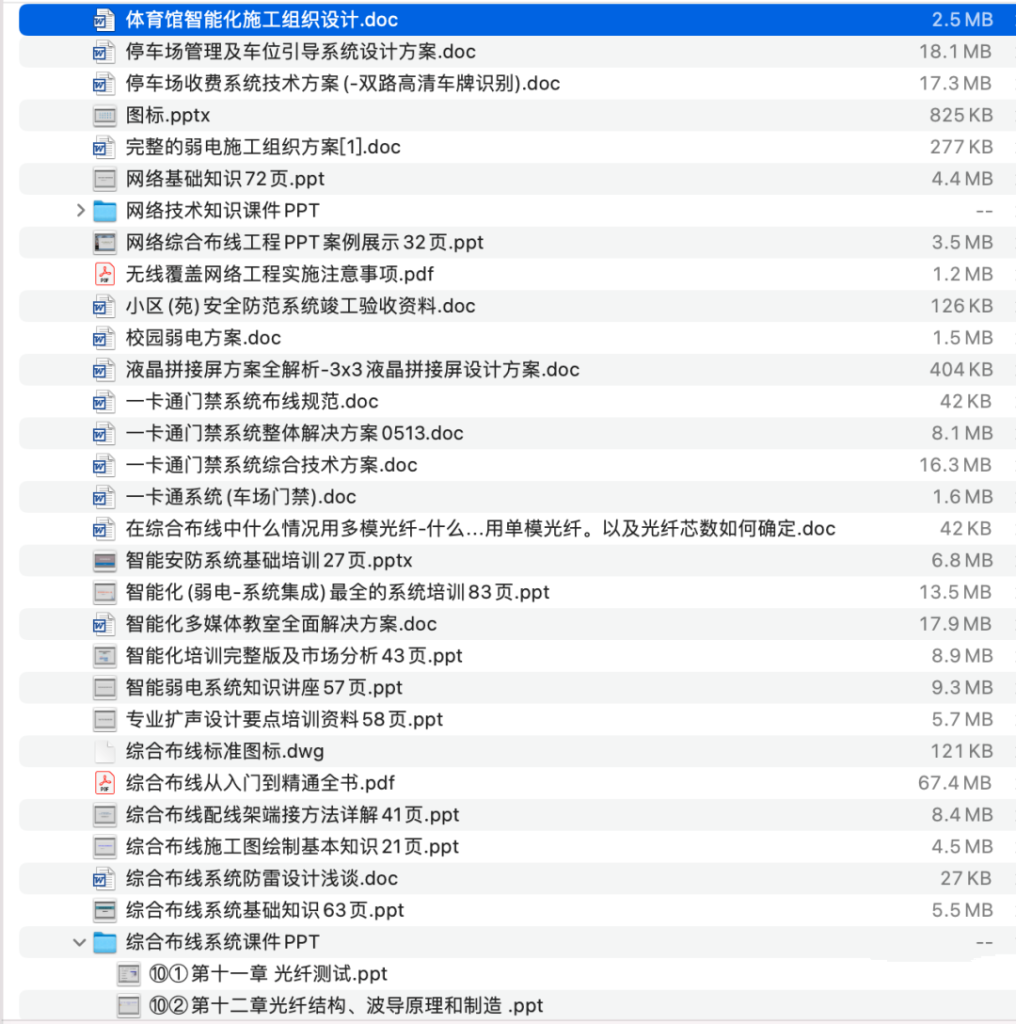Click the PPT icon for 专业扩声设计要点培训资料58页

tap(104, 719)
